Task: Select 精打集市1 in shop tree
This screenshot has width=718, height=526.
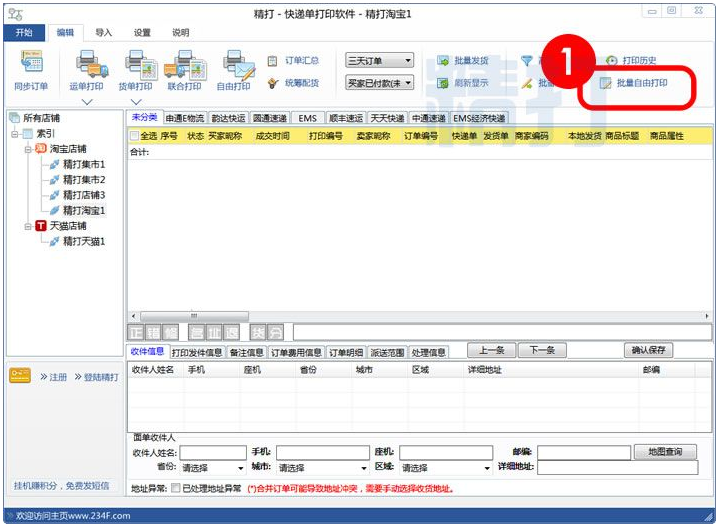Action: (x=84, y=164)
